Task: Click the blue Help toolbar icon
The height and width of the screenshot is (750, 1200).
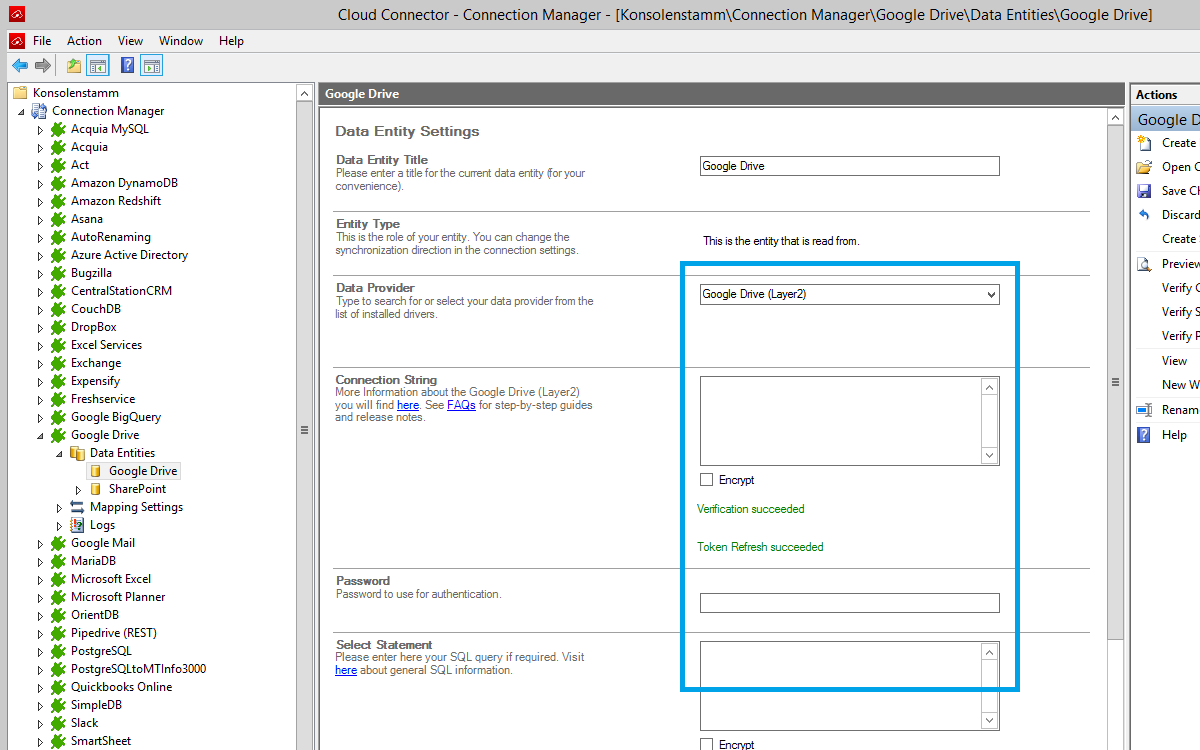Action: 127,66
